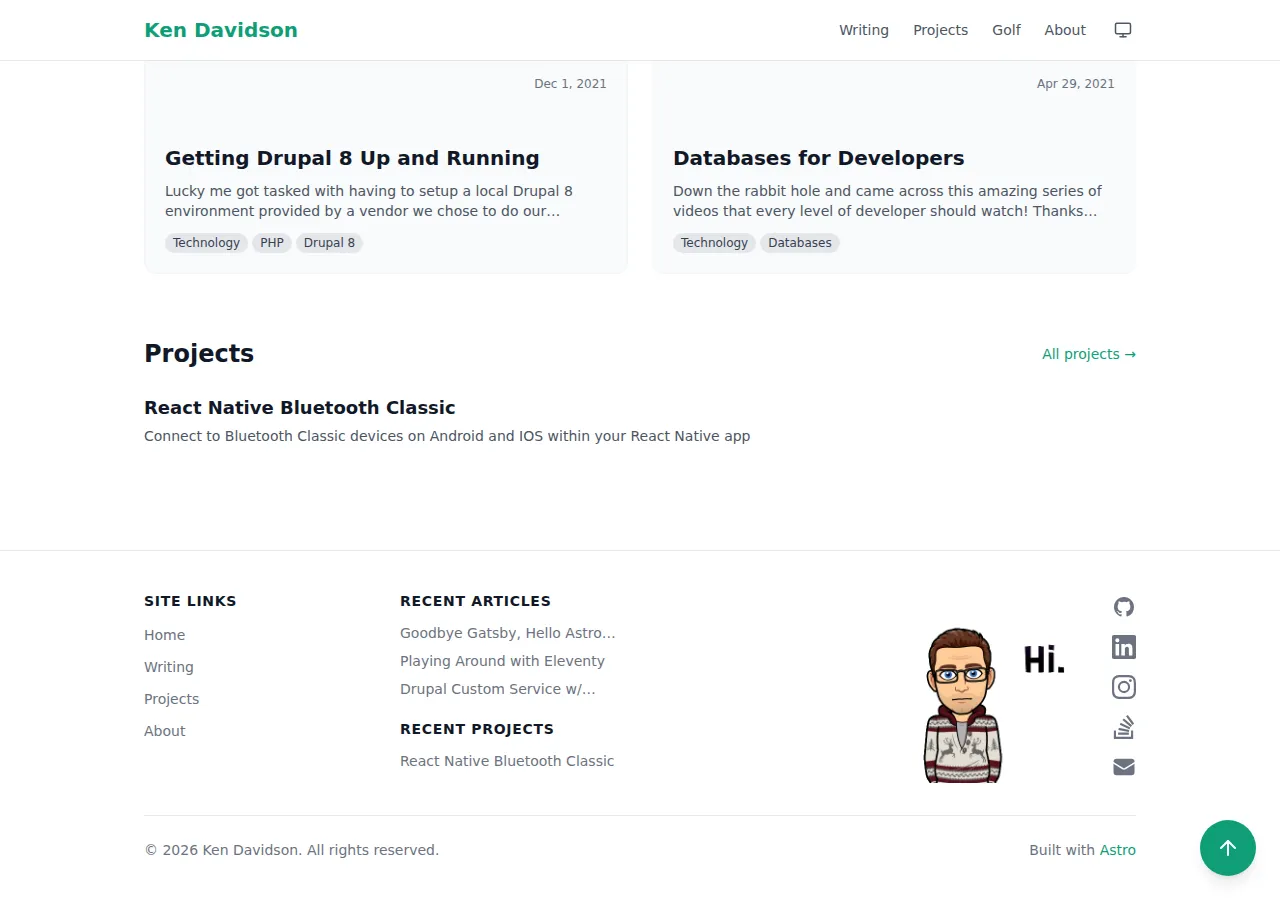Image resolution: width=1280 pixels, height=900 pixels.
Task: Toggle the site theme with the monitor icon
Action: [1122, 30]
